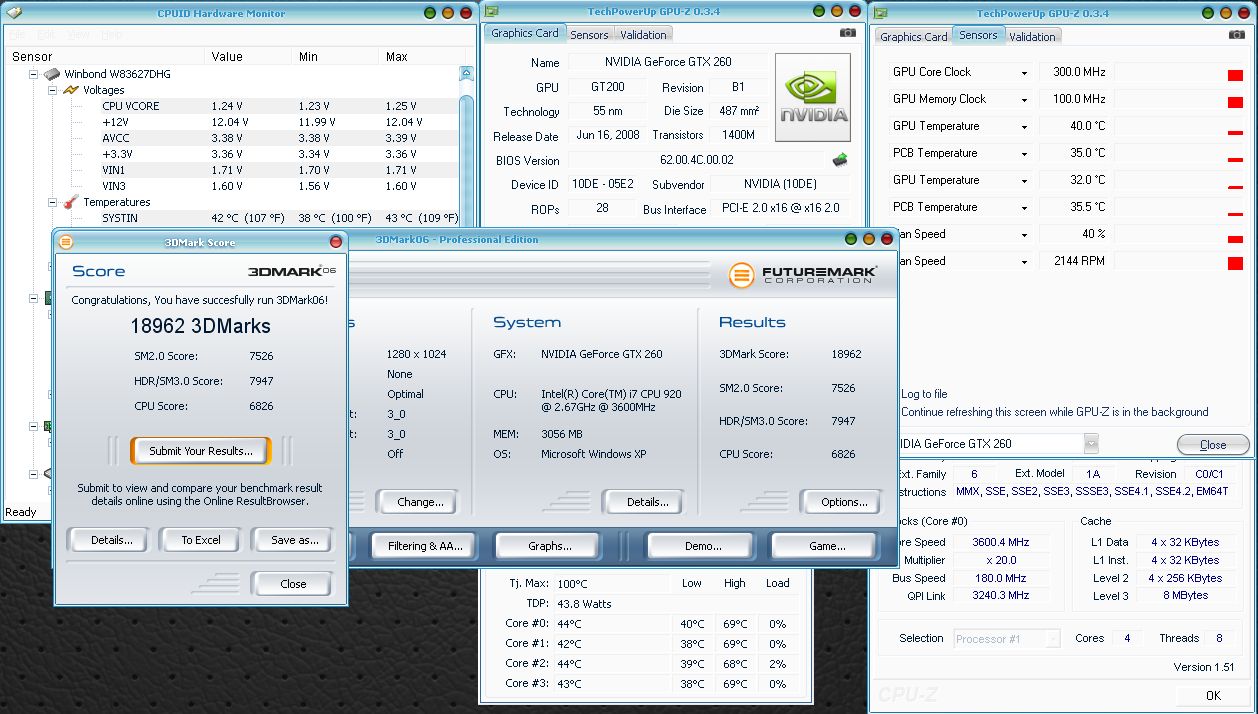Click the GPU-Z Graphics Card window title icon
The width and height of the screenshot is (1258, 714).
492,13
